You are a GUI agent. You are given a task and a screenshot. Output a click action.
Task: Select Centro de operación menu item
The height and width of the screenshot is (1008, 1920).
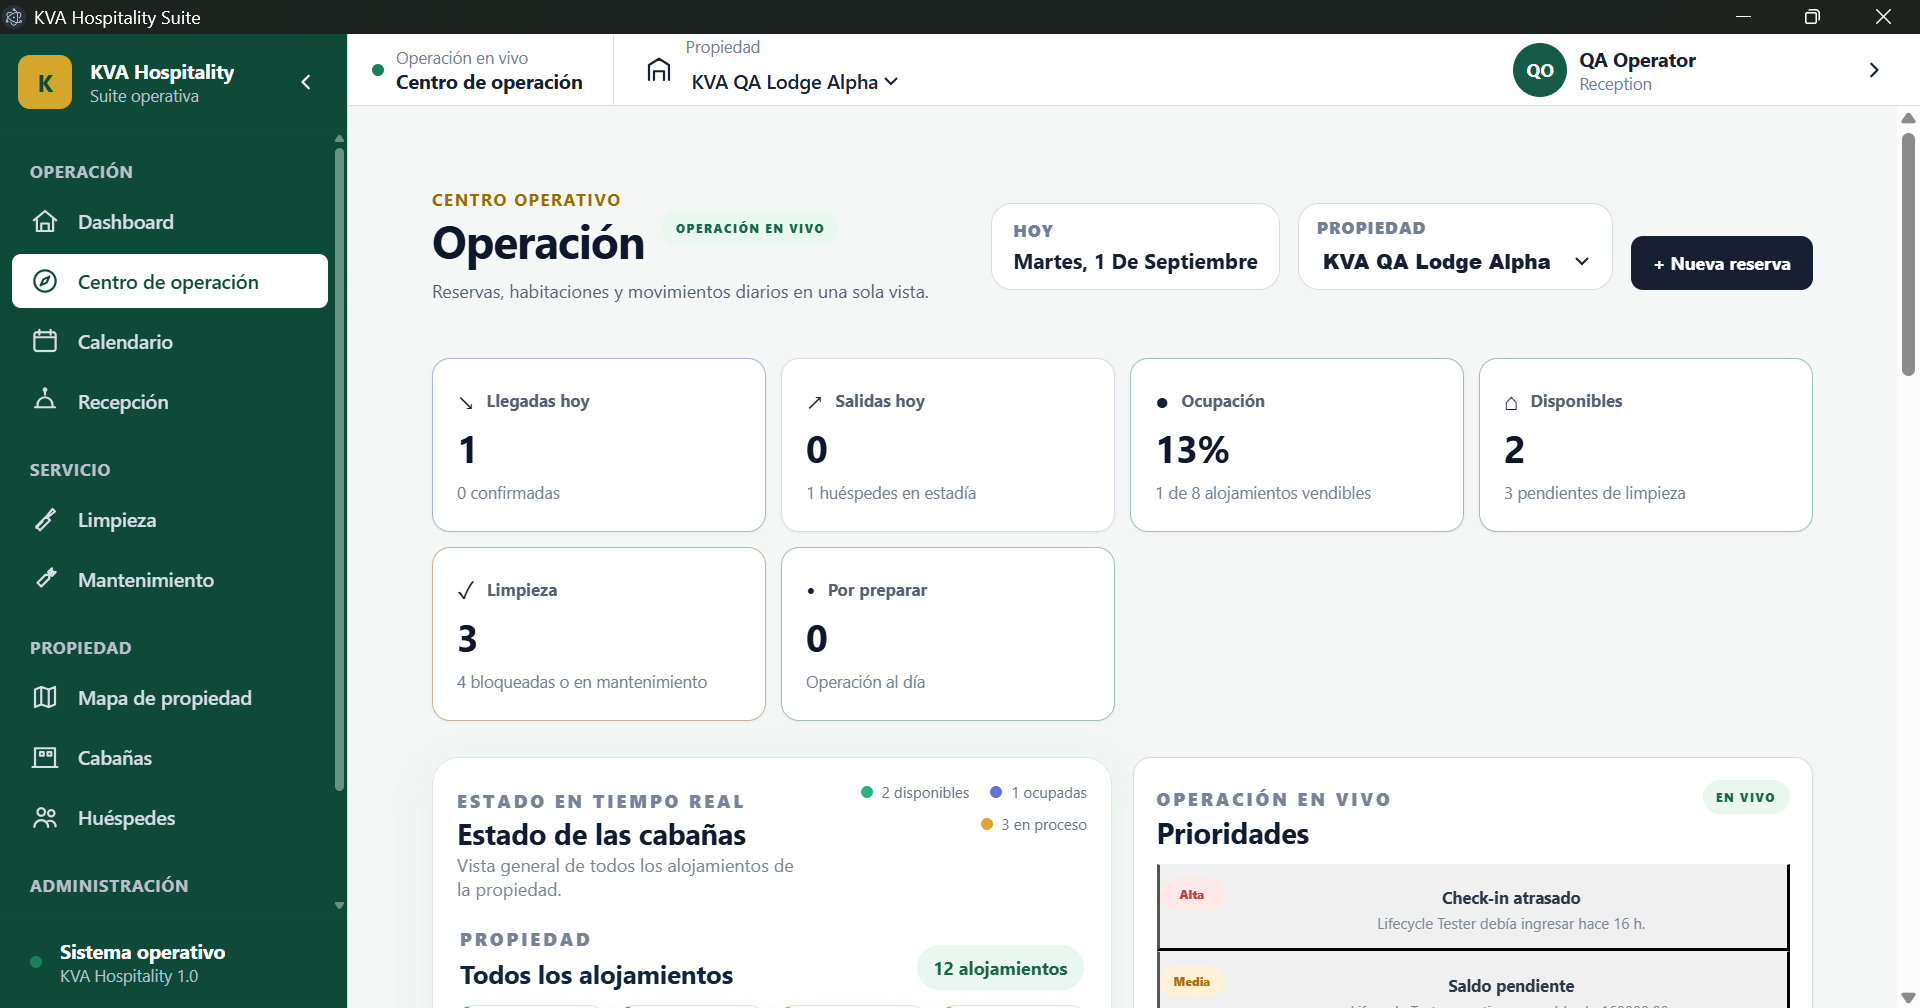(170, 281)
